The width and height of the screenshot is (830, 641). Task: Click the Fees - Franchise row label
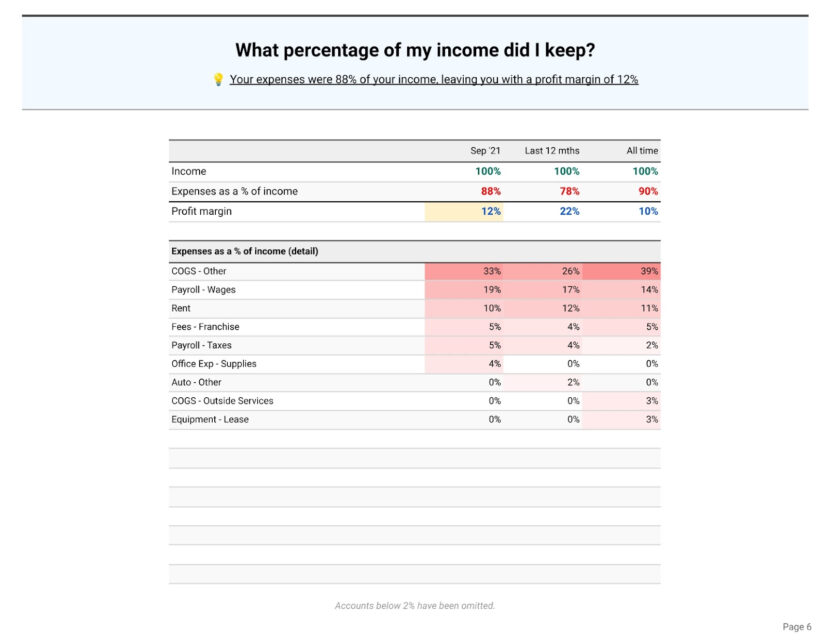(205, 327)
